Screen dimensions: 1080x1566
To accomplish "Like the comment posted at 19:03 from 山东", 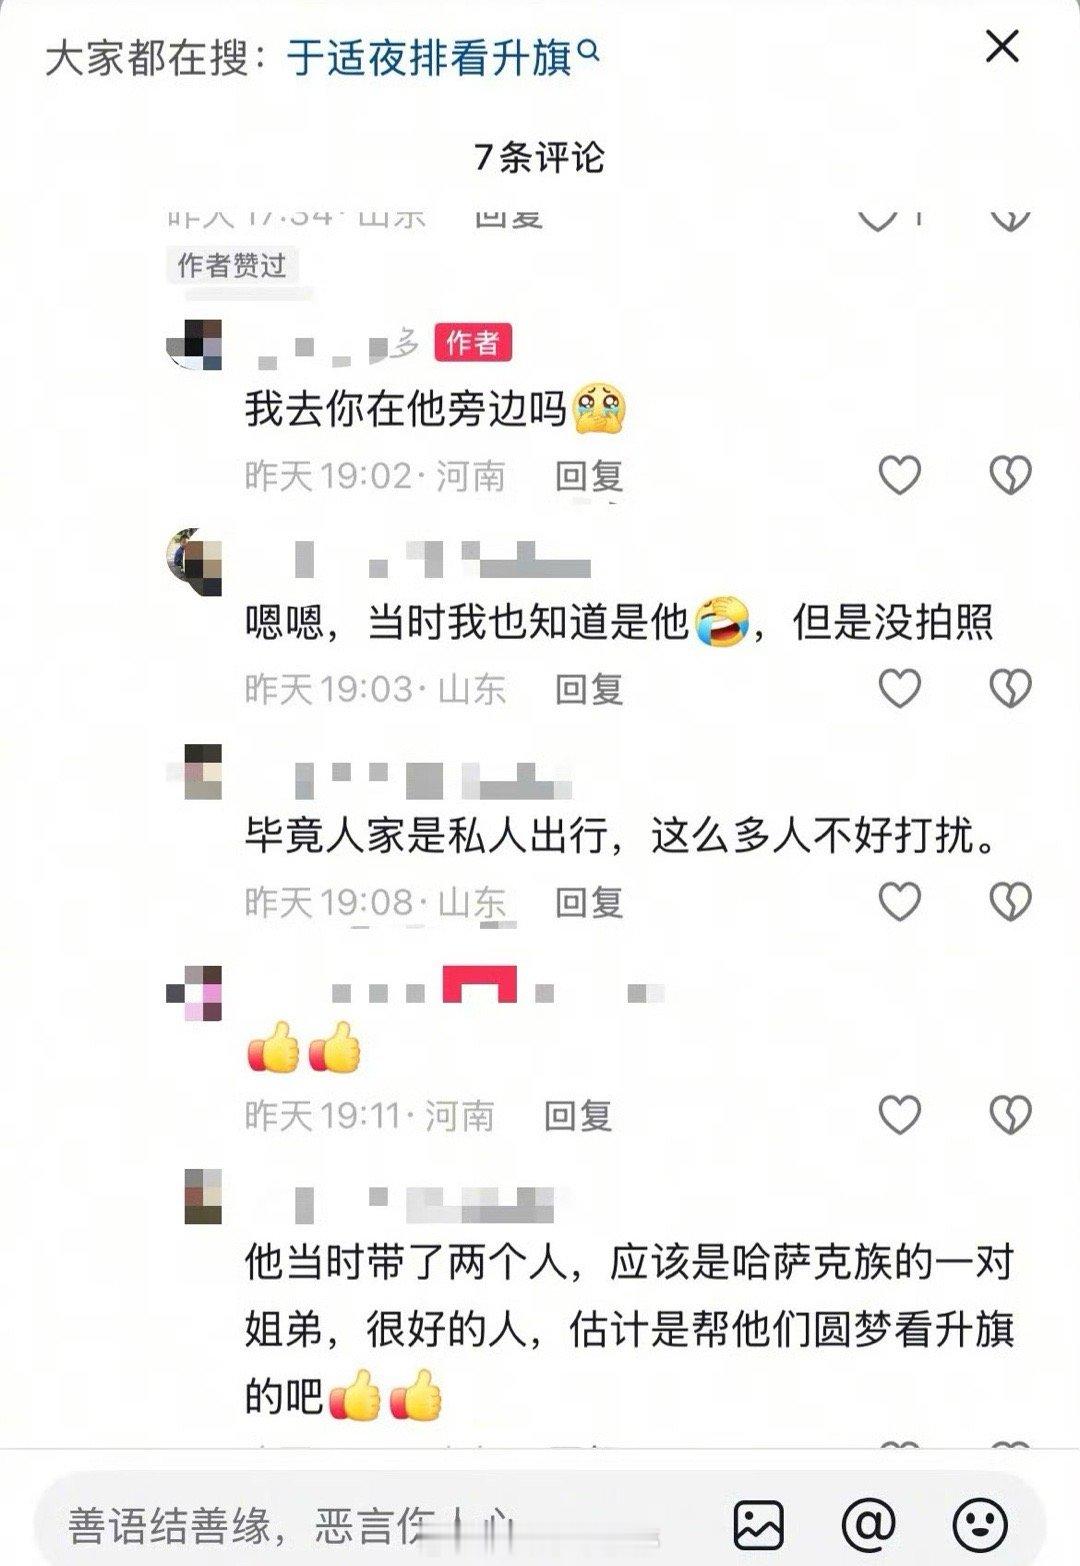I will [899, 688].
